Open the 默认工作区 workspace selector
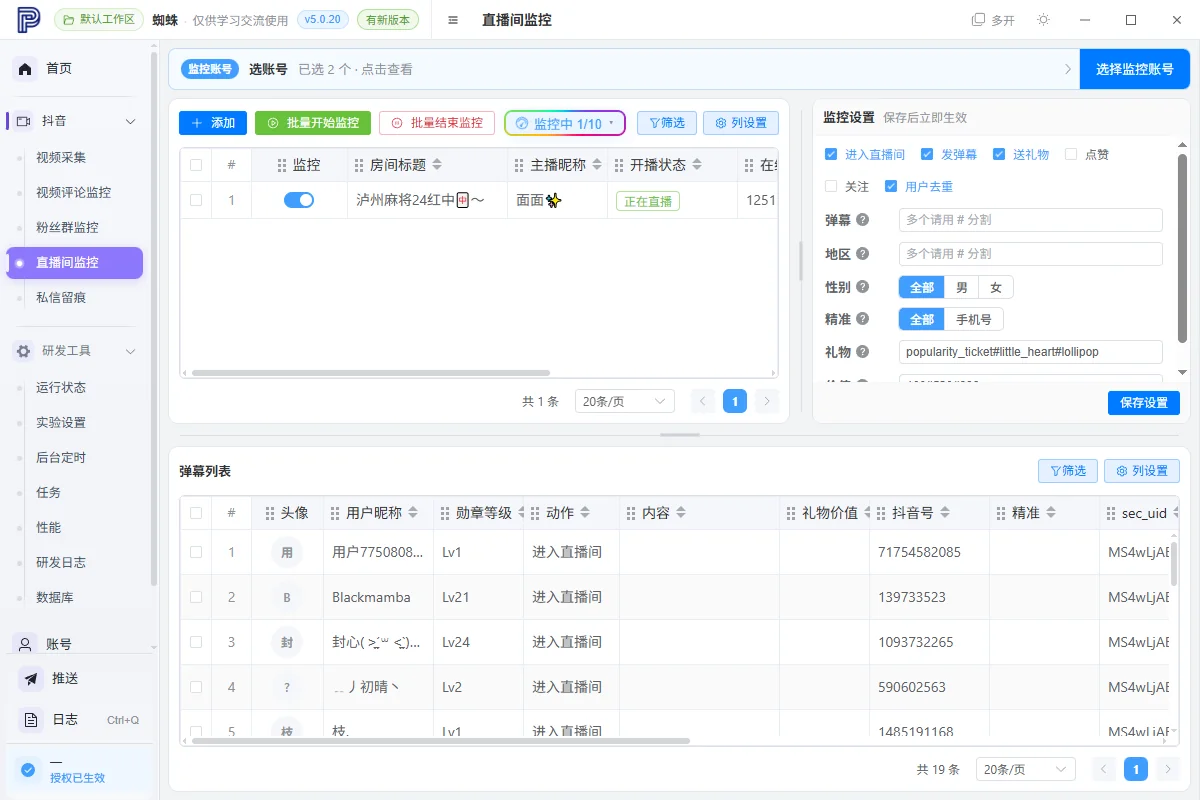Viewport: 1200px width, 800px height. [x=98, y=19]
